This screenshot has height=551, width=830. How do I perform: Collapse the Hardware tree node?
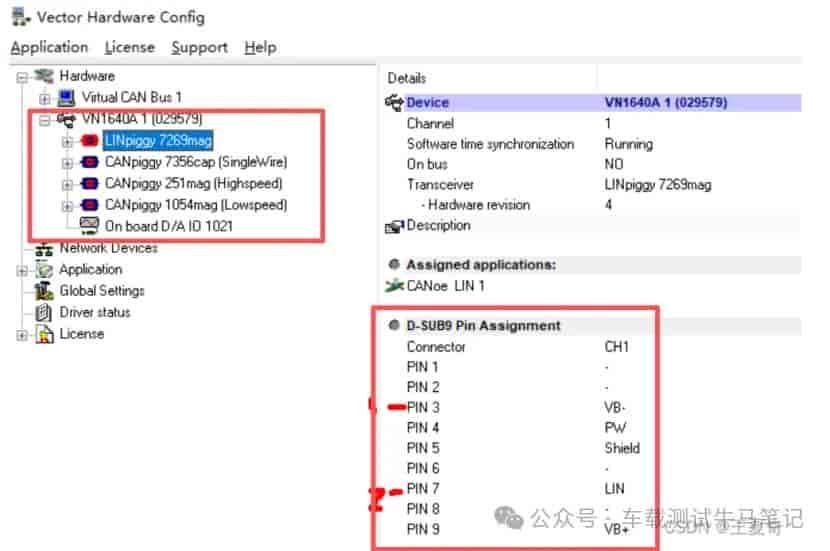(22, 78)
